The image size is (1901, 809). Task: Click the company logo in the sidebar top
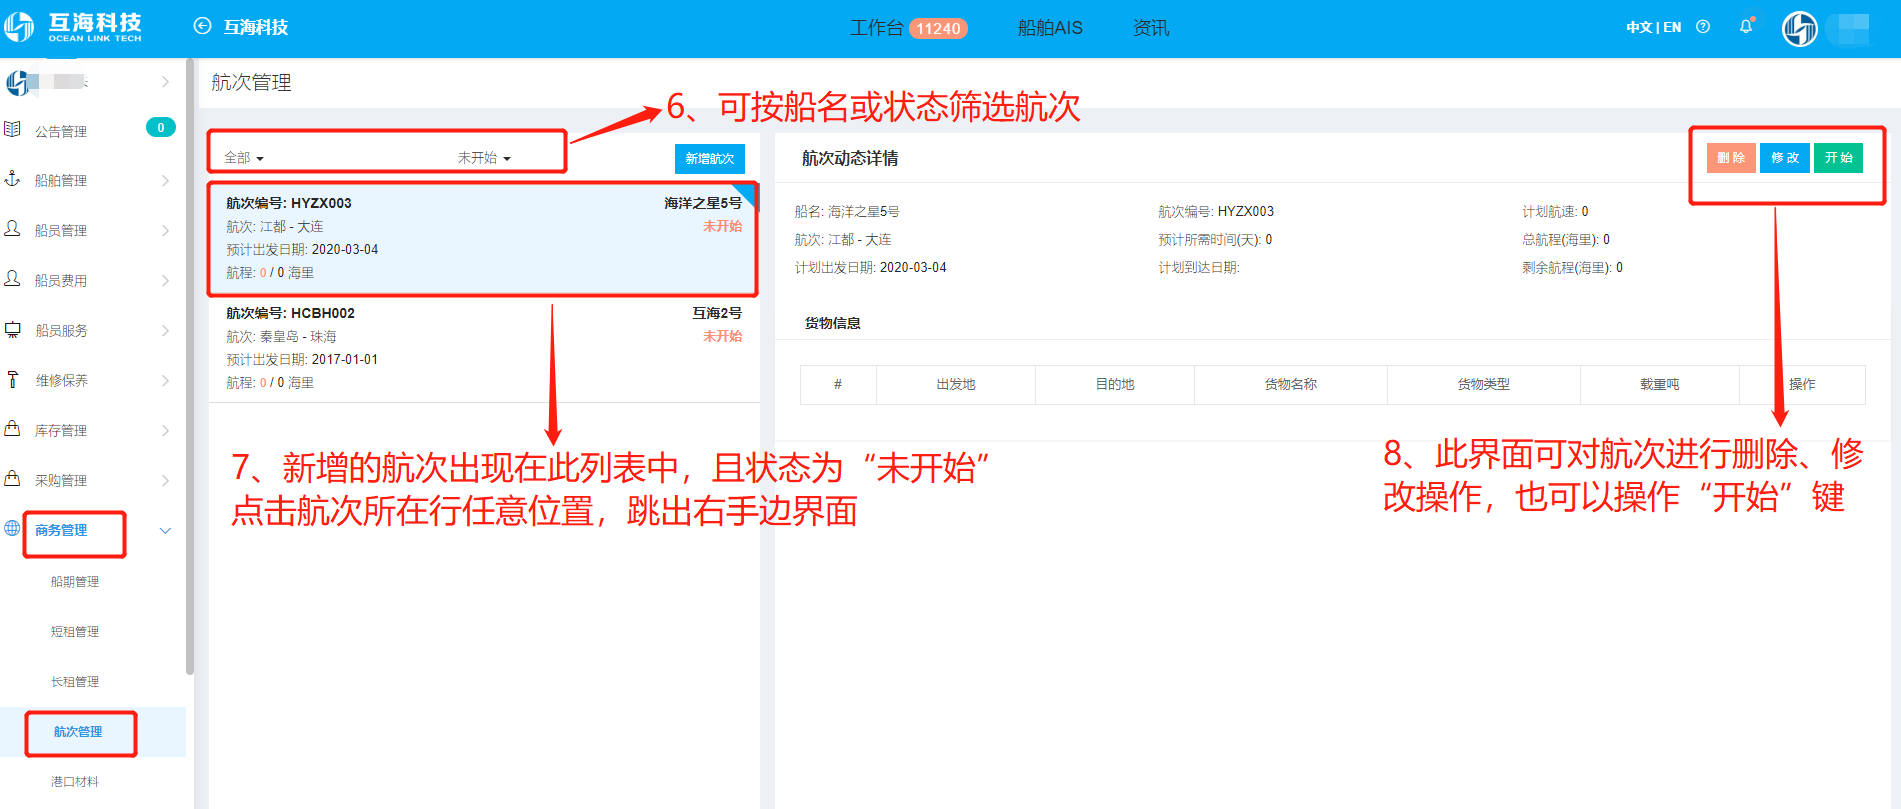point(17,82)
